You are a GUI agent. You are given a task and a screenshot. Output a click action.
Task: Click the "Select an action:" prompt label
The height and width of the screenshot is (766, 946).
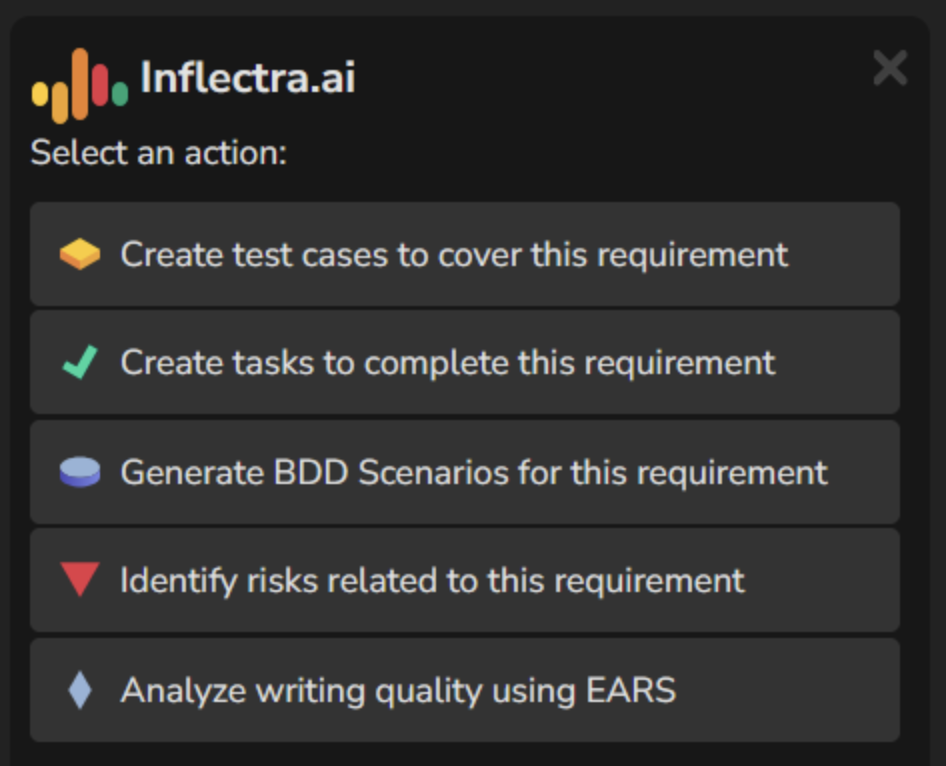pyautogui.click(x=159, y=153)
